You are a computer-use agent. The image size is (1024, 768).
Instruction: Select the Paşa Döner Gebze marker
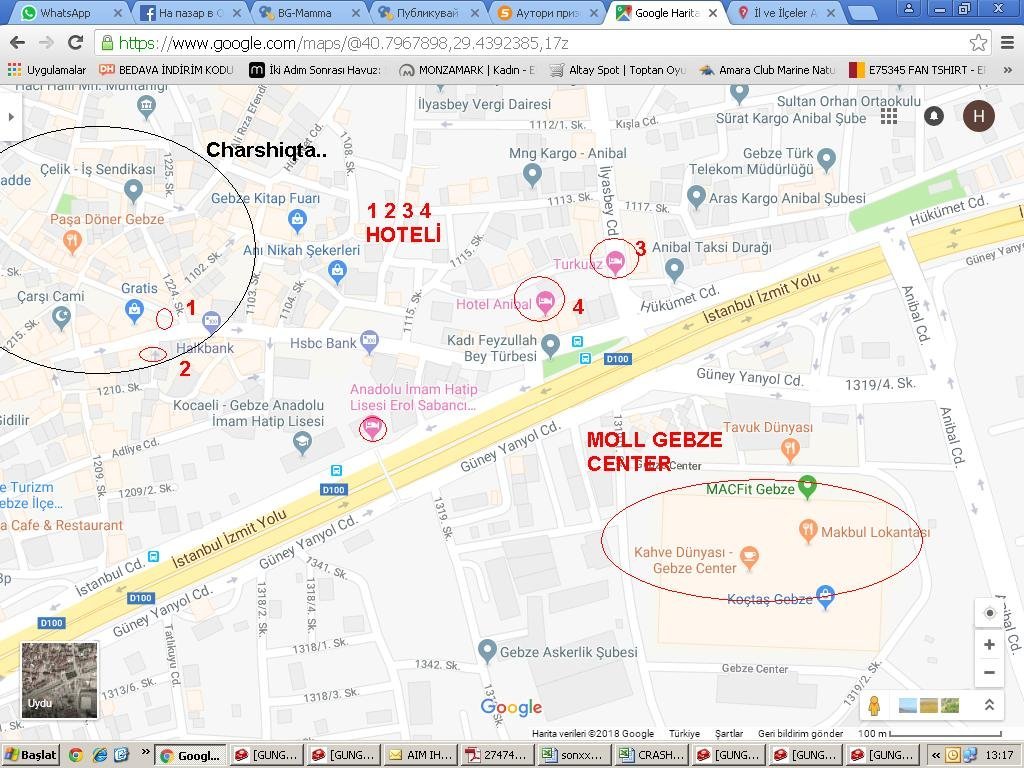pos(72,242)
